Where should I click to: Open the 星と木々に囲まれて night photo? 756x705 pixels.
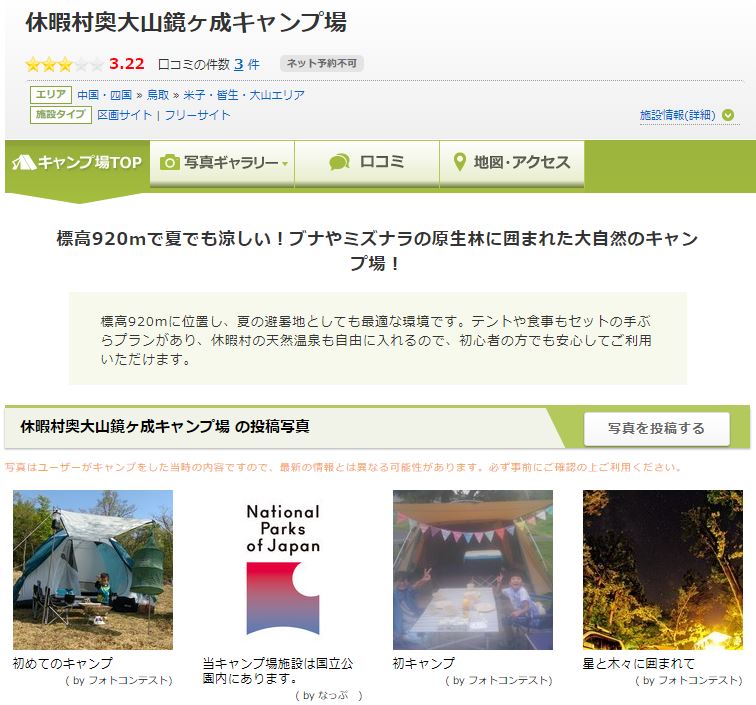pos(662,569)
